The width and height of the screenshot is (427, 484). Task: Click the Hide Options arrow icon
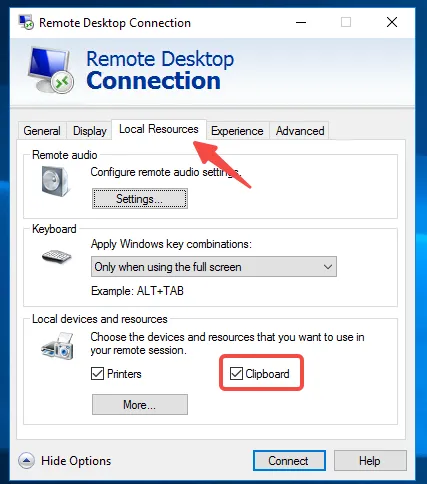click(26, 461)
